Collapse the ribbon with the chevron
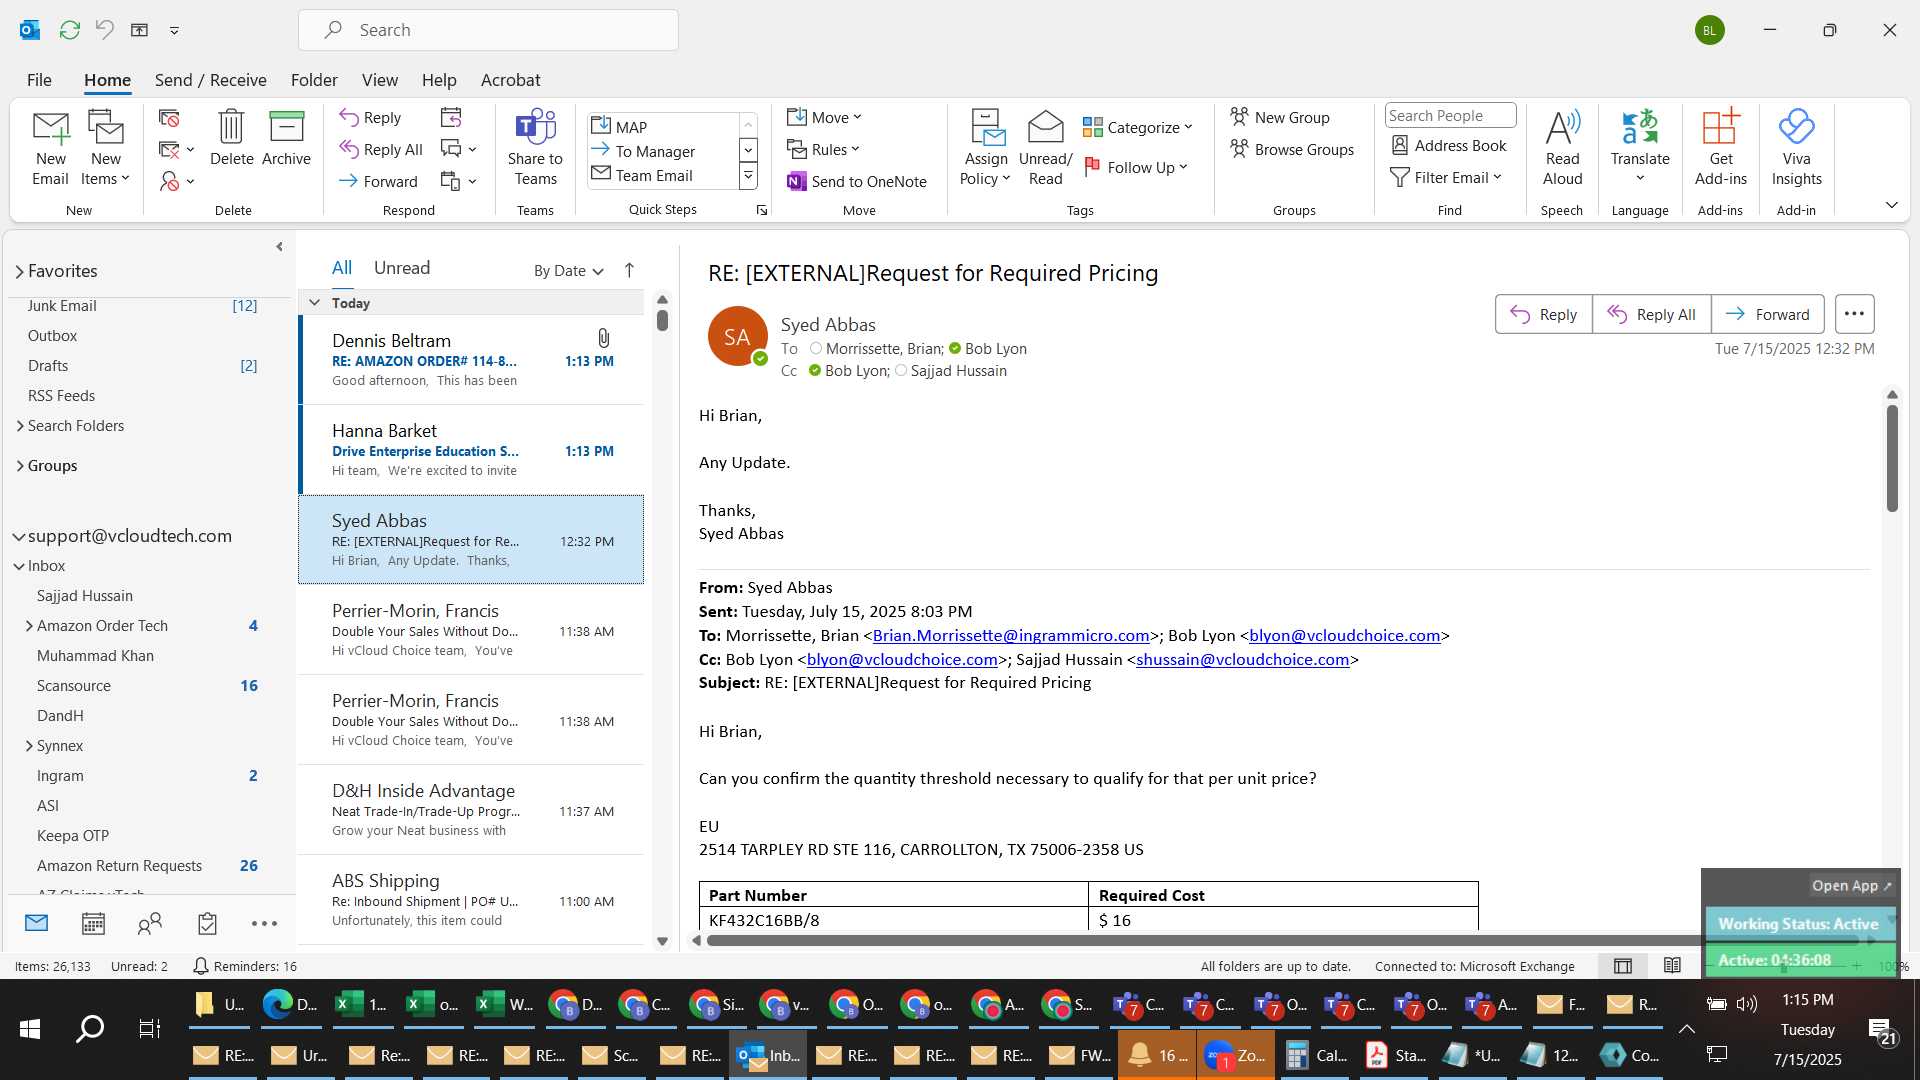Screen dimensions: 1920x1080 point(1891,205)
